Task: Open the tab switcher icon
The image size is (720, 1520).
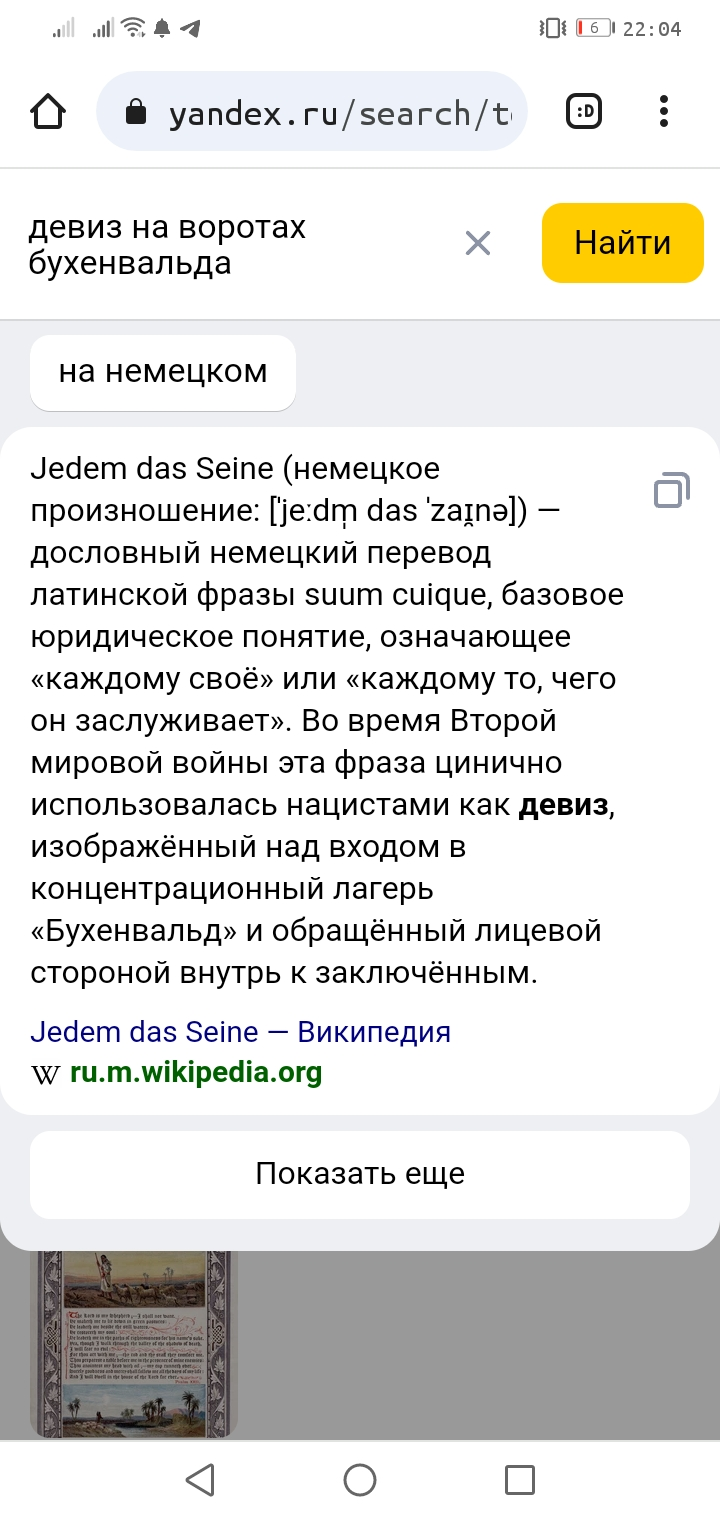Action: click(x=584, y=112)
